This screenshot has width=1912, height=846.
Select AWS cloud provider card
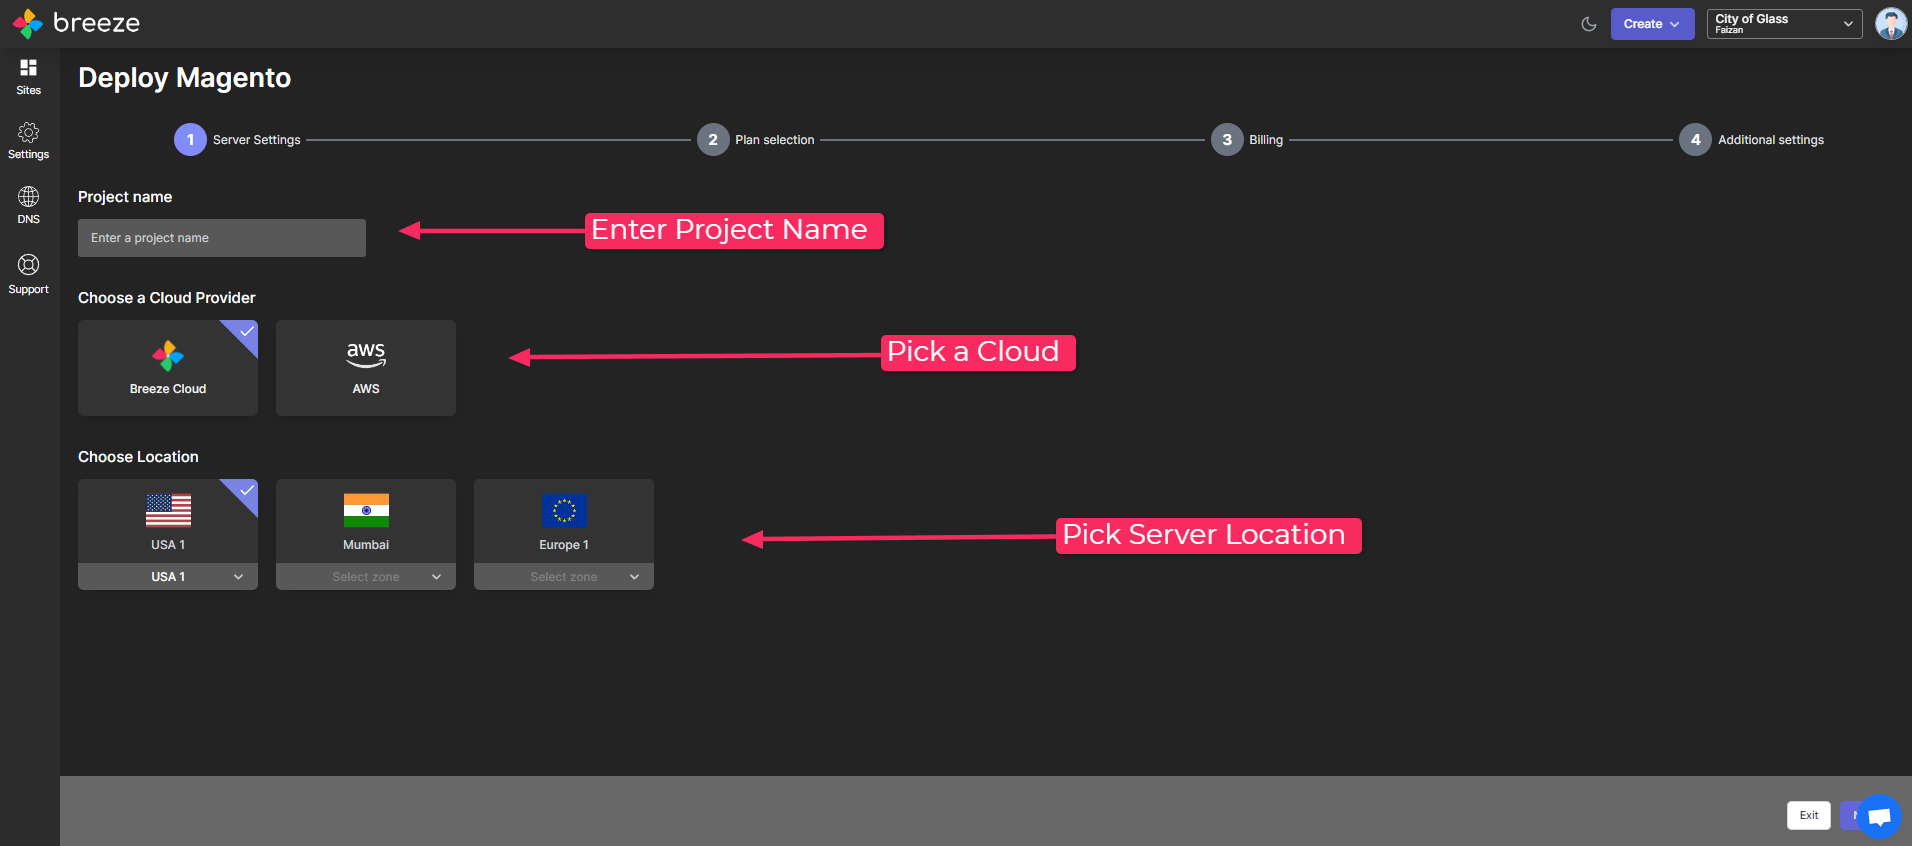coord(366,368)
